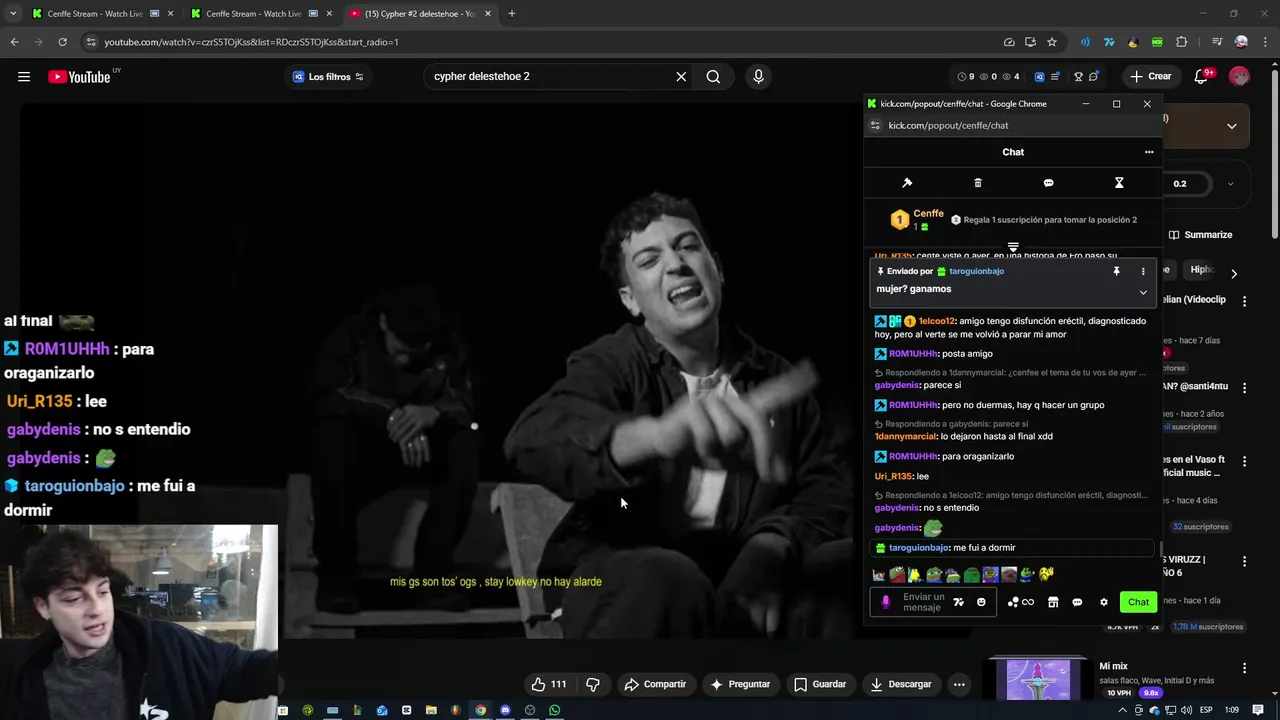Open Chrome three-dot menu
1280x720 pixels.
[x=1264, y=42]
